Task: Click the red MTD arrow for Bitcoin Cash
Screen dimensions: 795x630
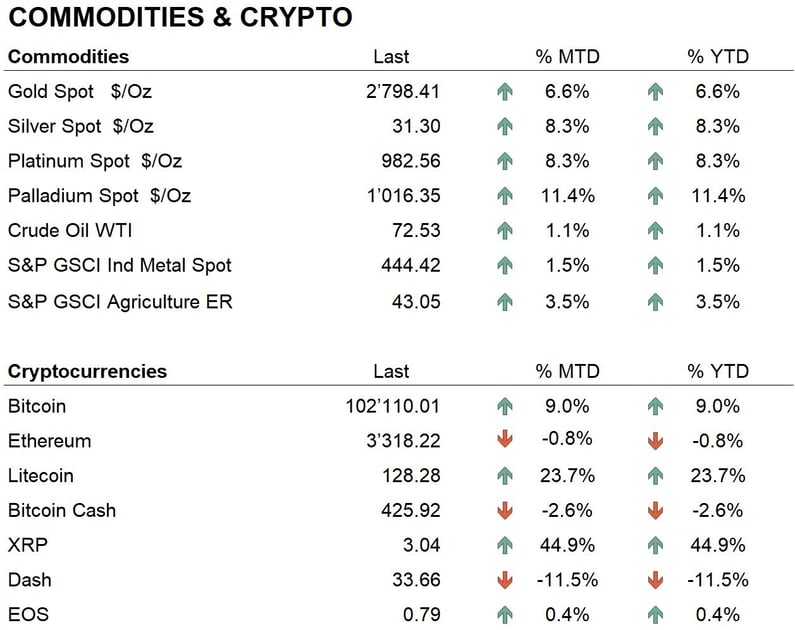Action: [505, 510]
